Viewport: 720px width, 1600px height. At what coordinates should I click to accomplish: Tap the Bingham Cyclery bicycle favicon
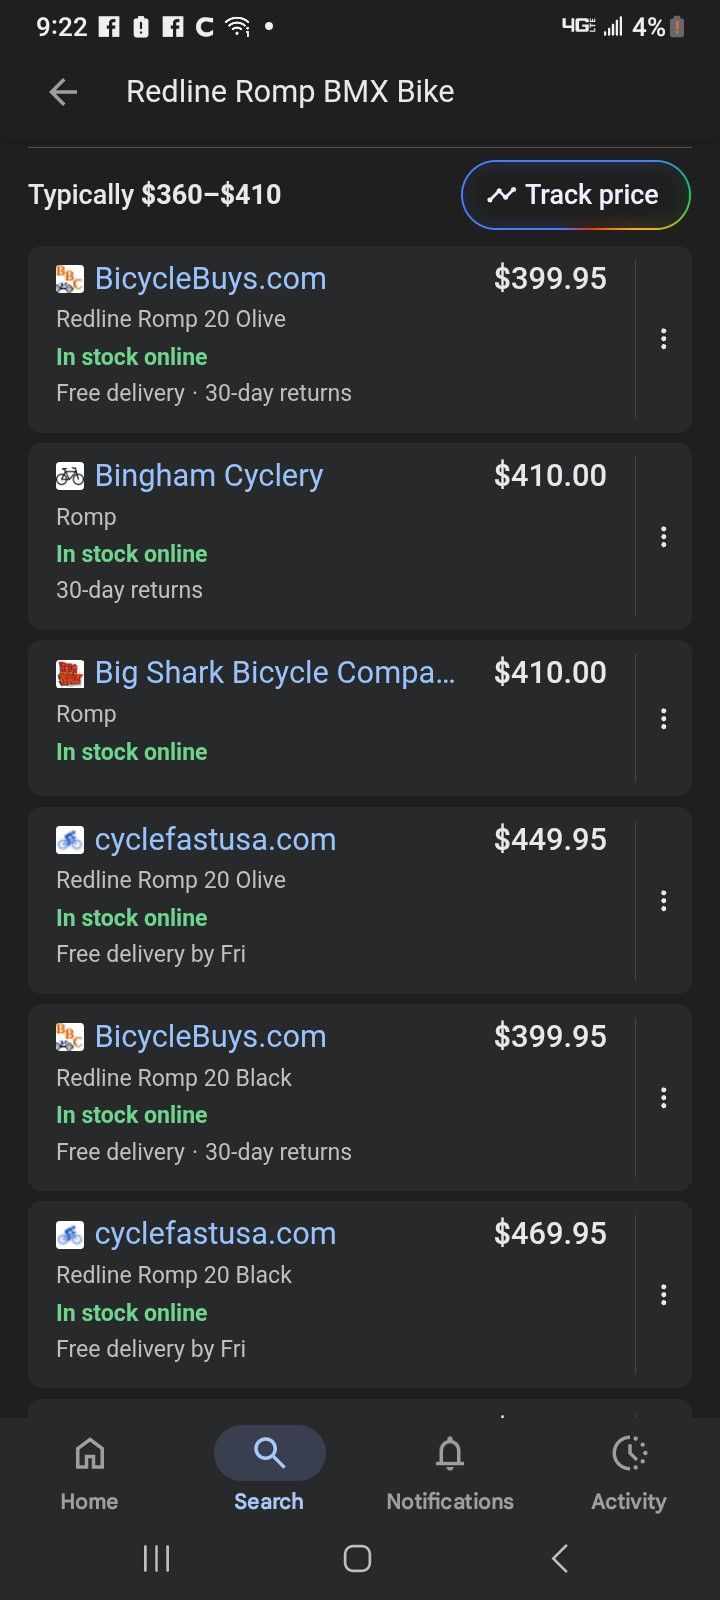coord(70,476)
